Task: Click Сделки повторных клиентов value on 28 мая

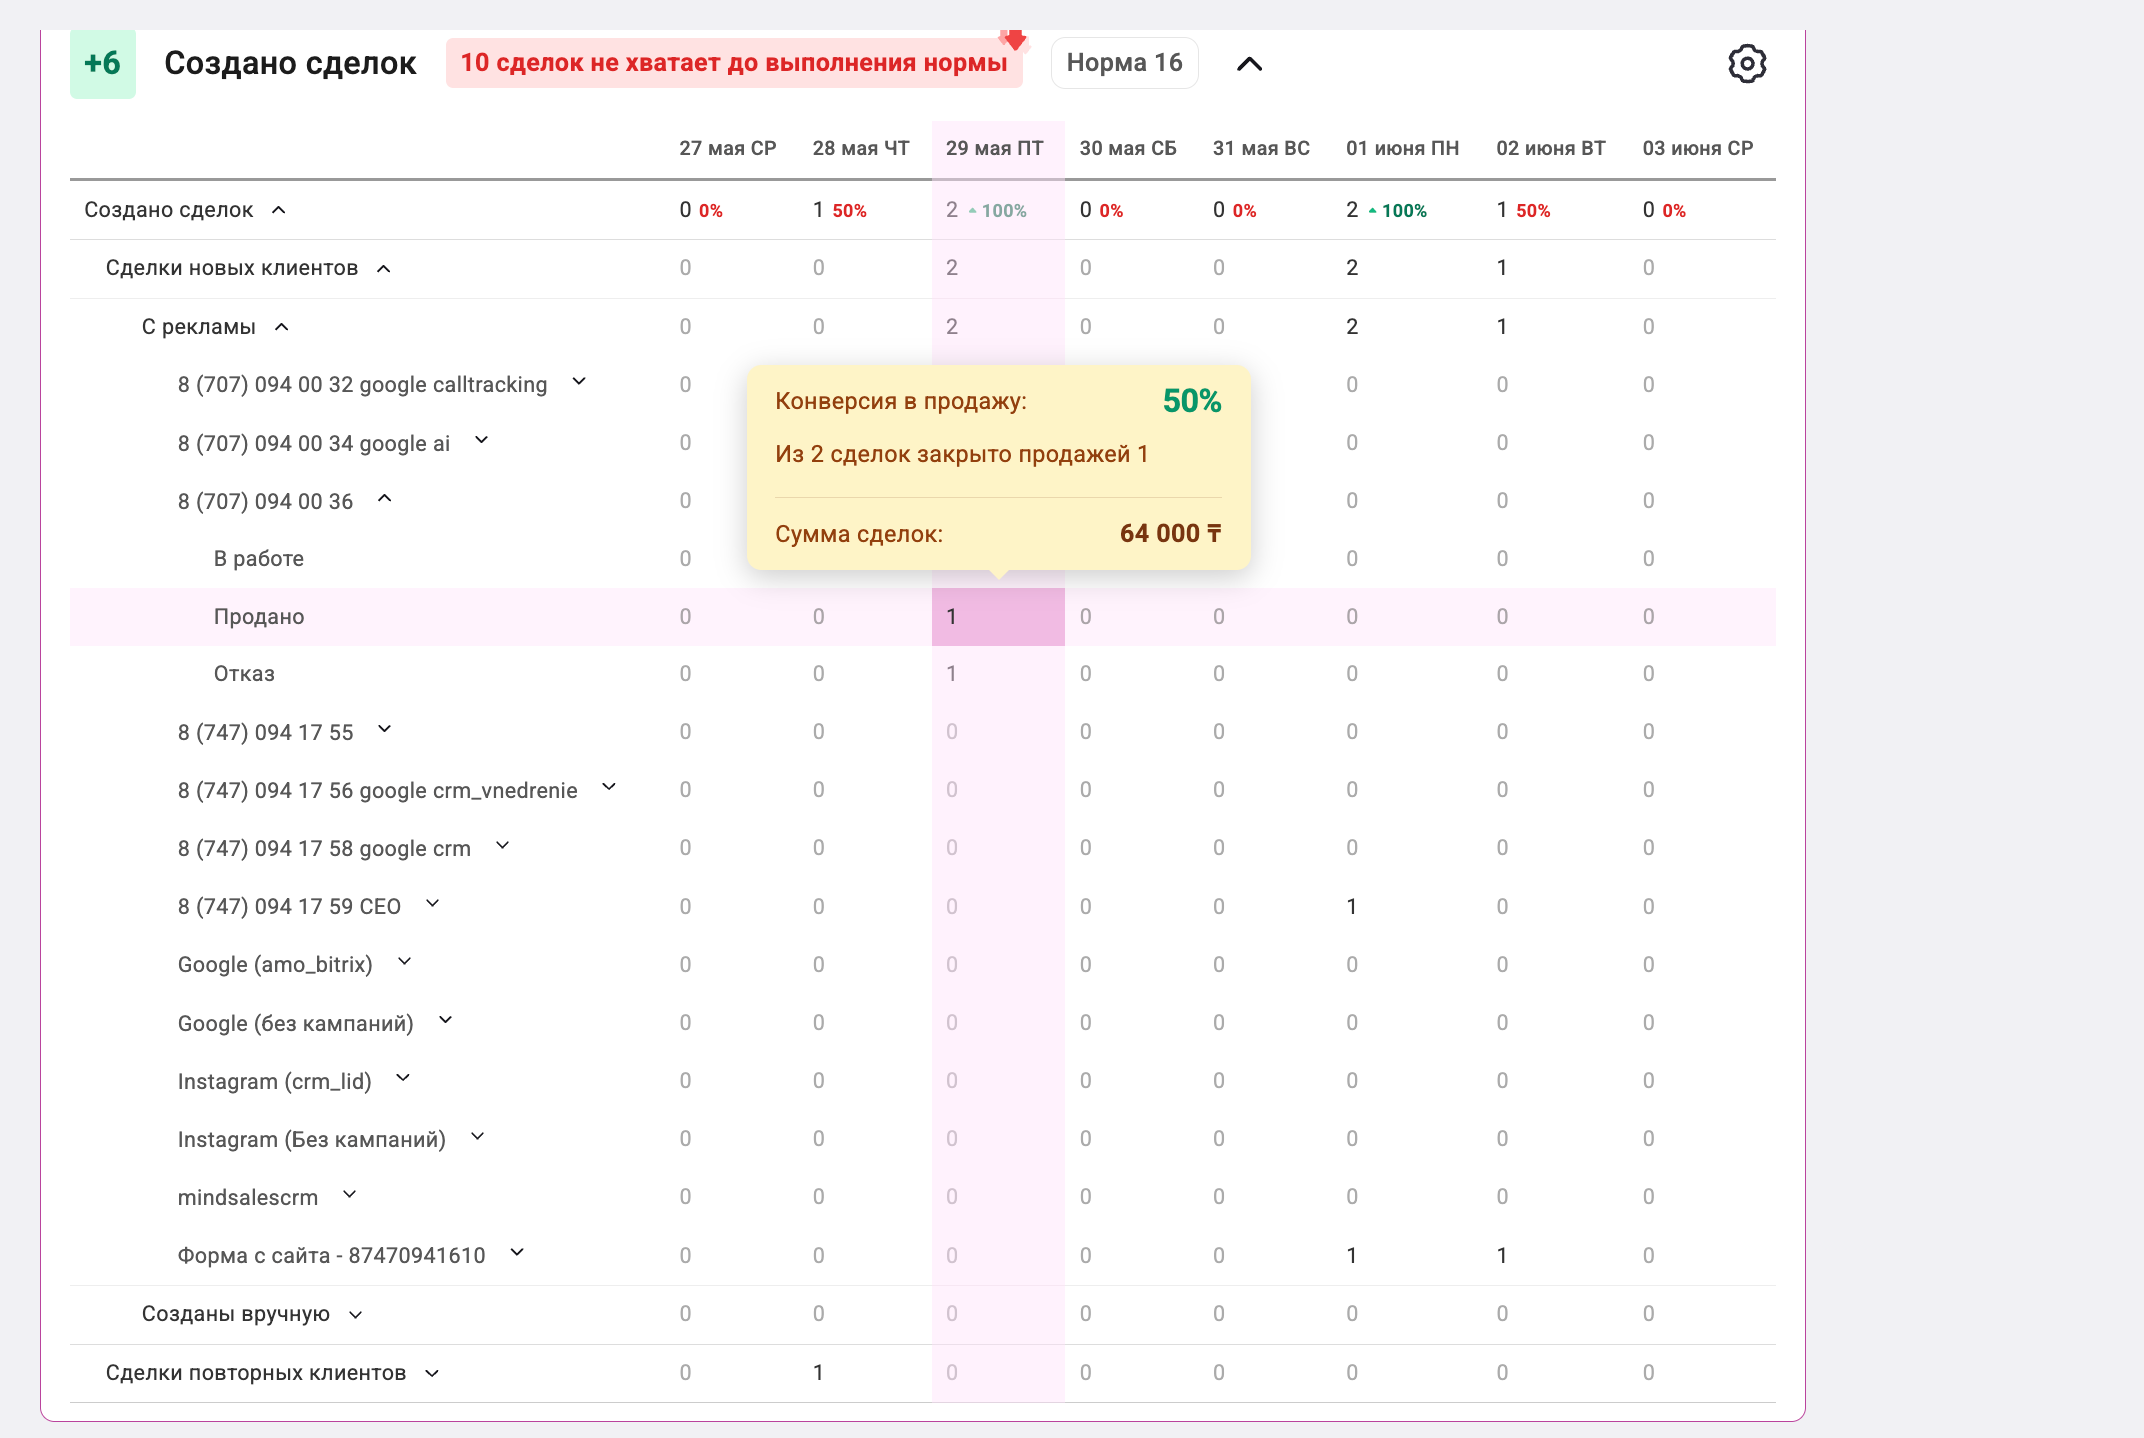Action: 818,1373
